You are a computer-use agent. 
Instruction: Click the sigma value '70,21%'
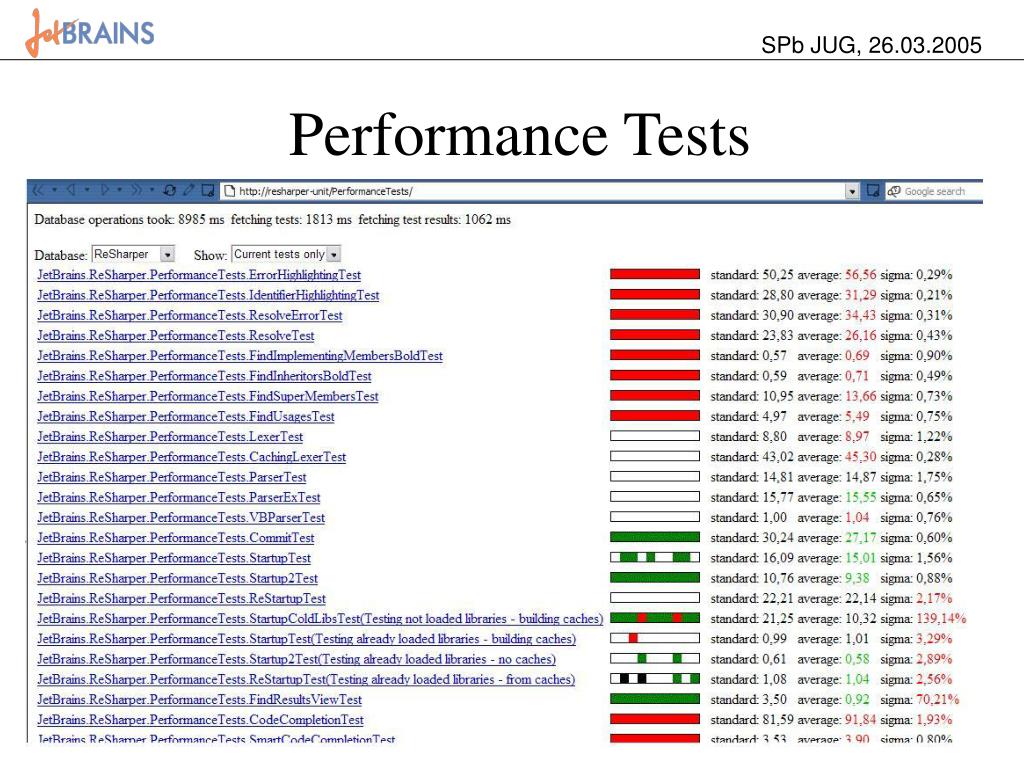[x=938, y=700]
